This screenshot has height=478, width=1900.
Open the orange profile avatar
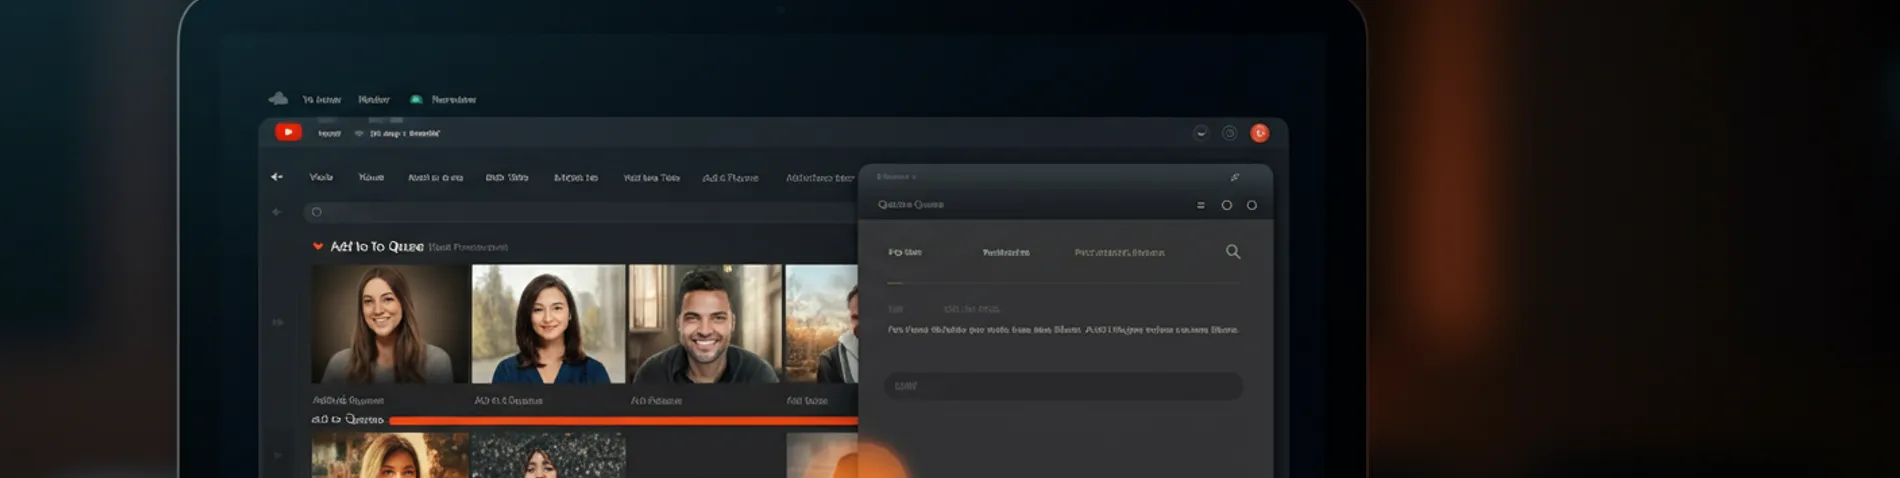pyautogui.click(x=1260, y=133)
